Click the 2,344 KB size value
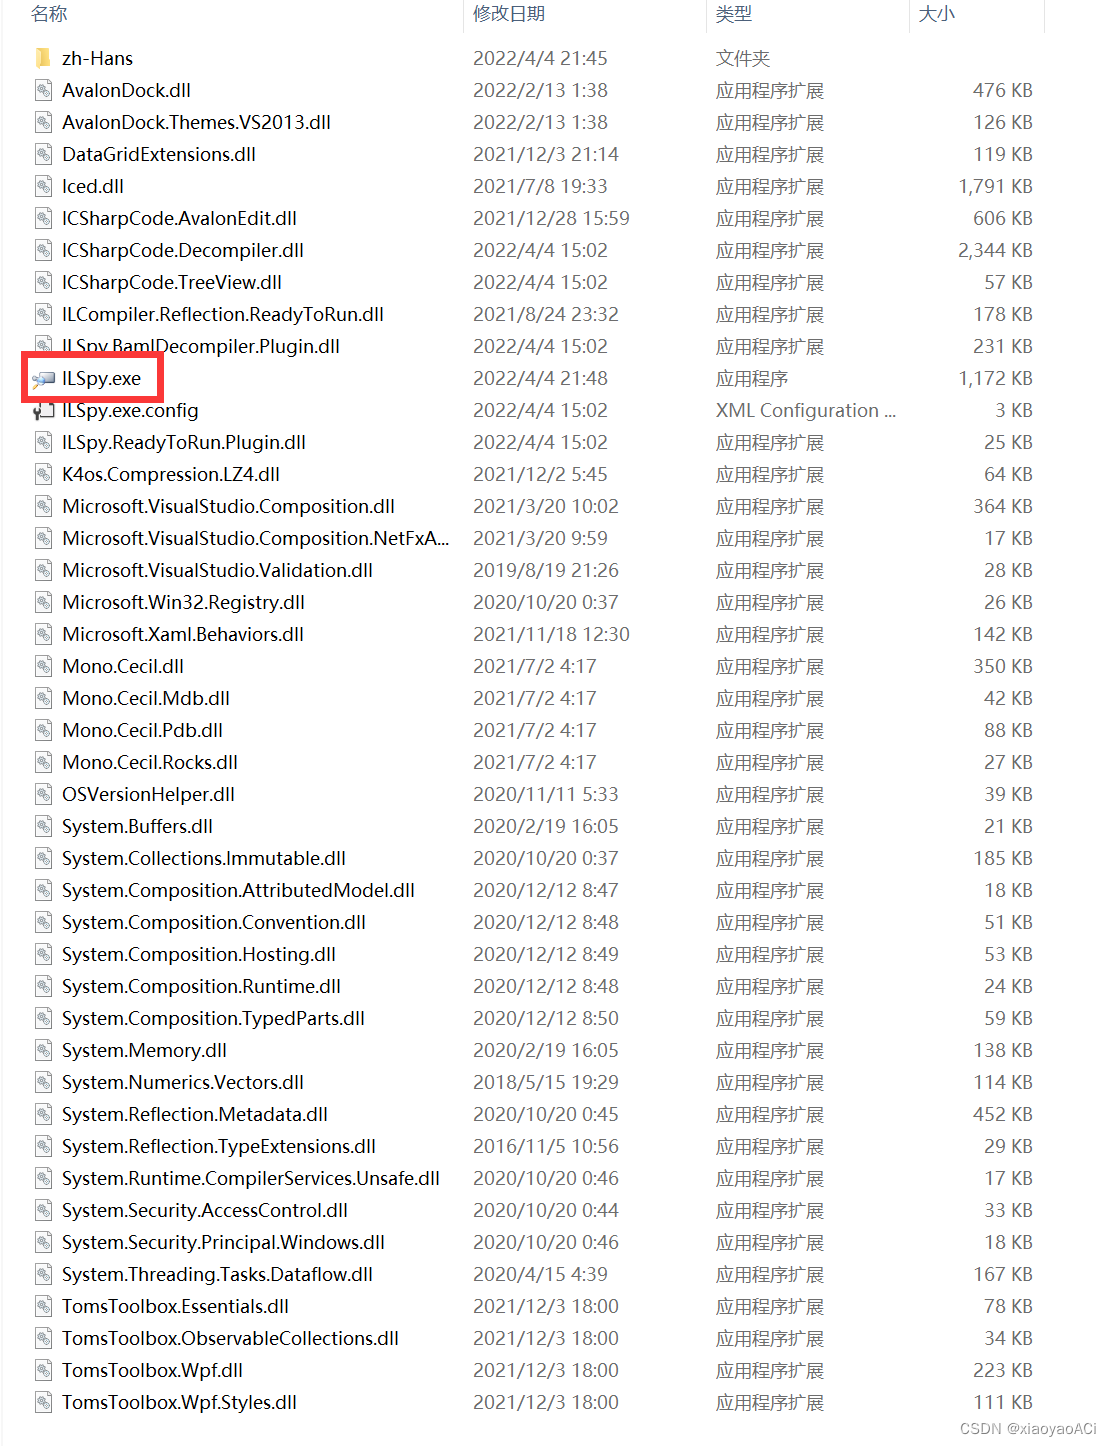1111x1446 pixels. click(x=995, y=250)
